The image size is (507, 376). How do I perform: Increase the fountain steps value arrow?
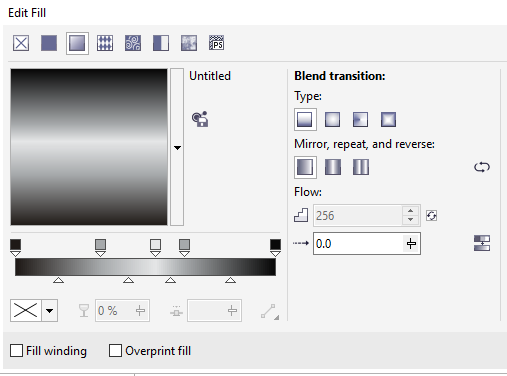coord(411,211)
